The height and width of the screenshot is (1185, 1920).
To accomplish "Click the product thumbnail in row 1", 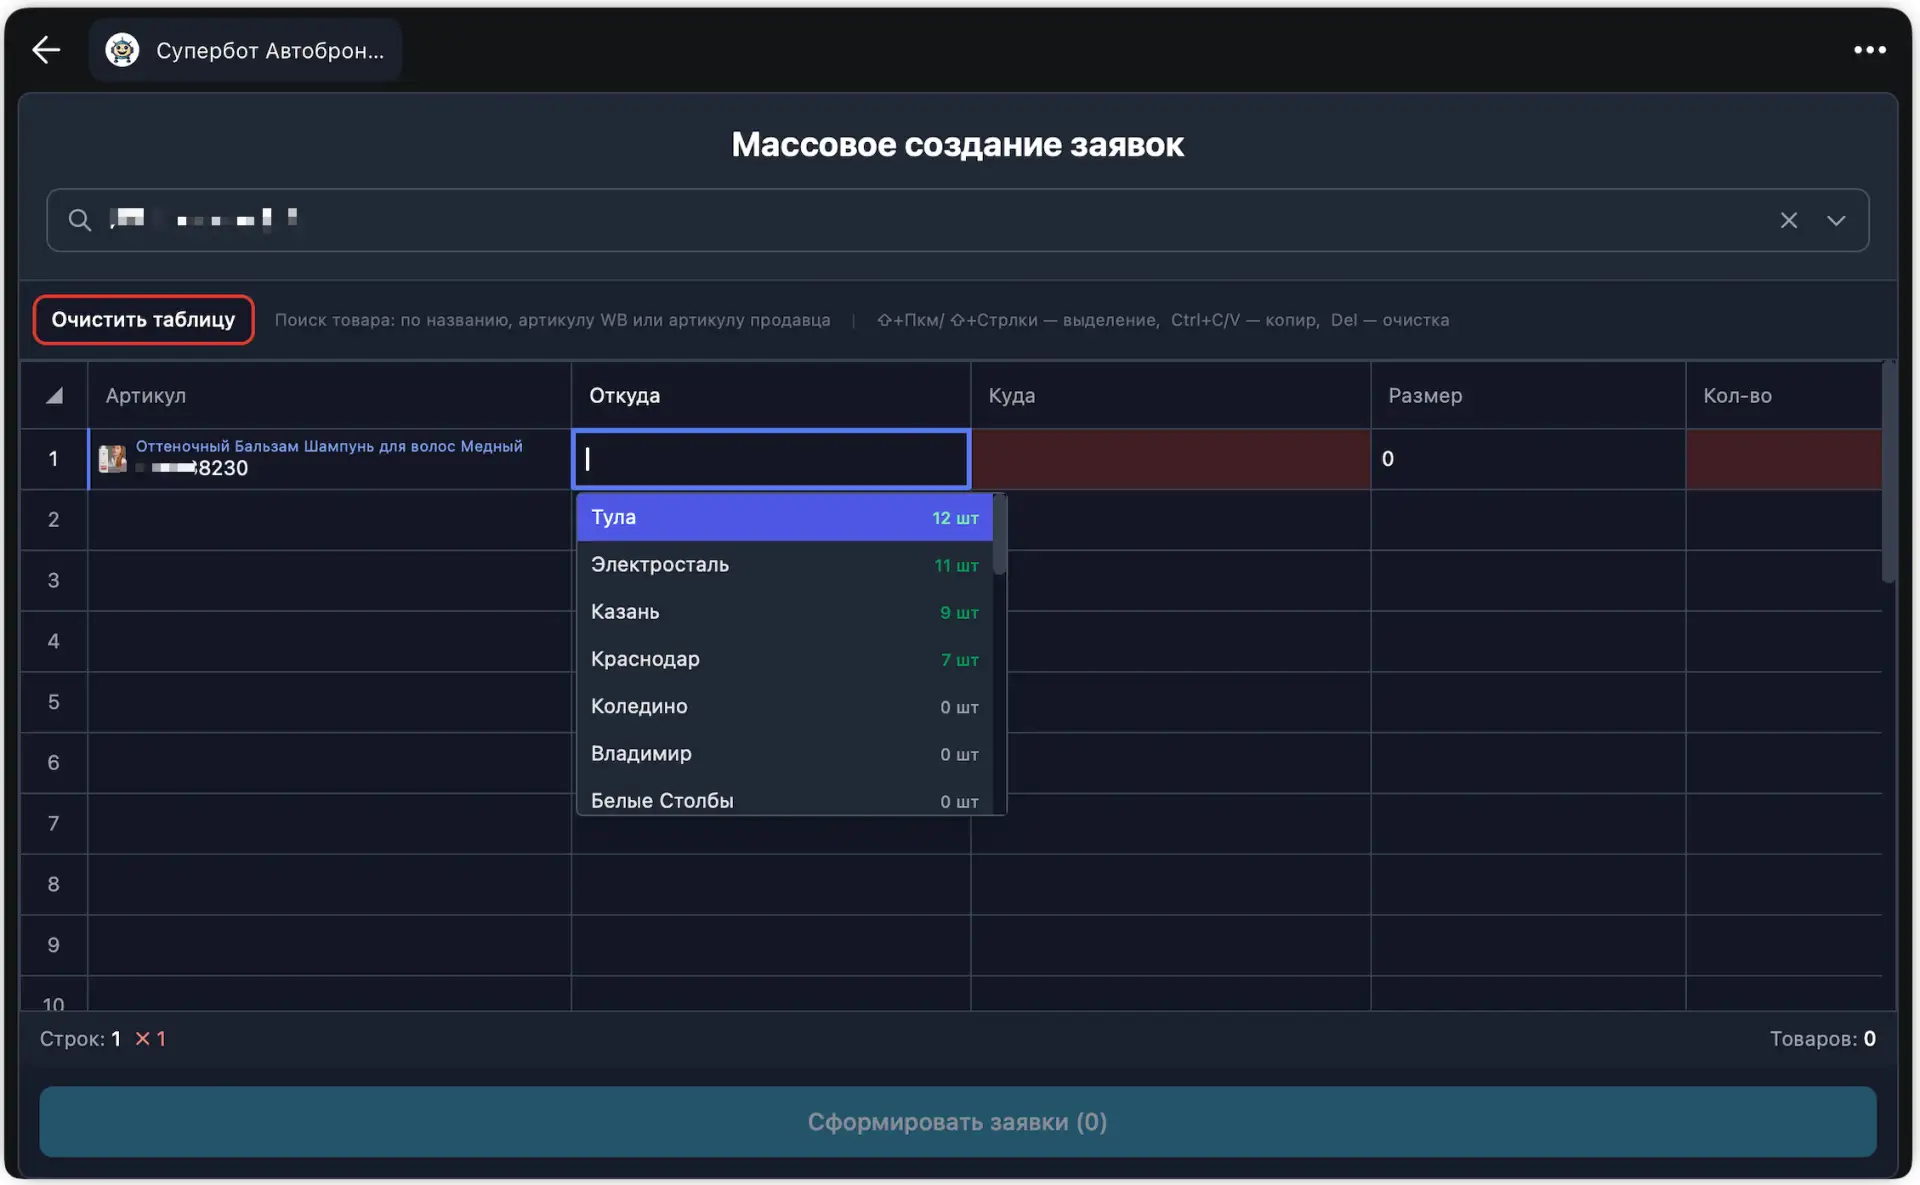I will pos(112,459).
